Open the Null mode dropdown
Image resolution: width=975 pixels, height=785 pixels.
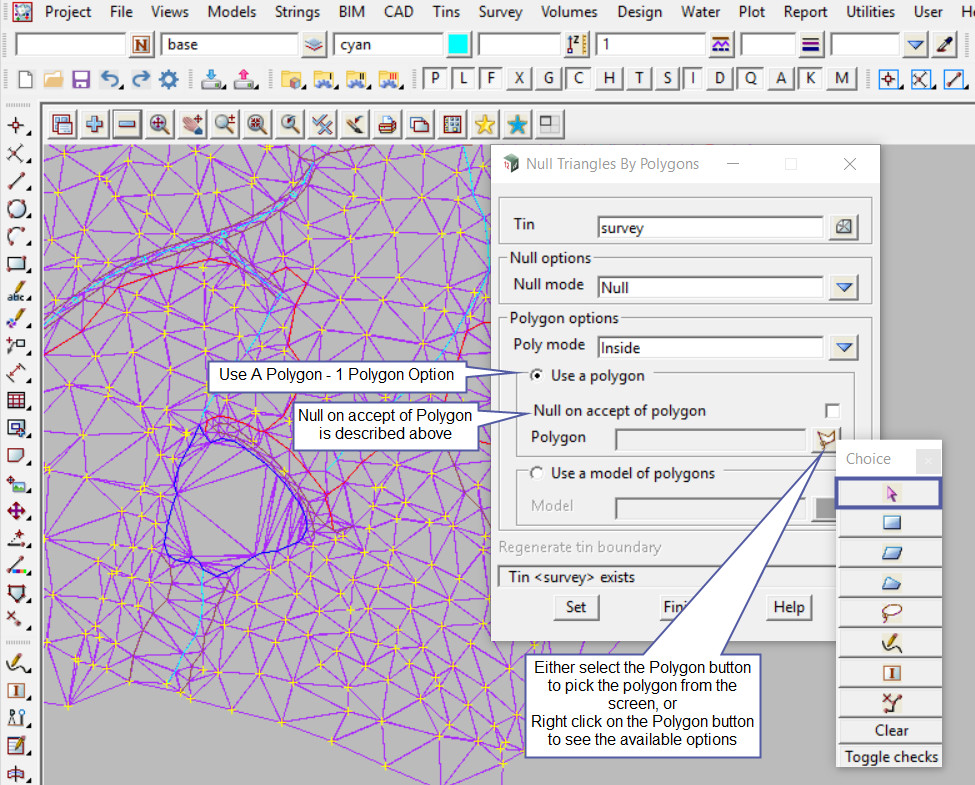[x=845, y=287]
